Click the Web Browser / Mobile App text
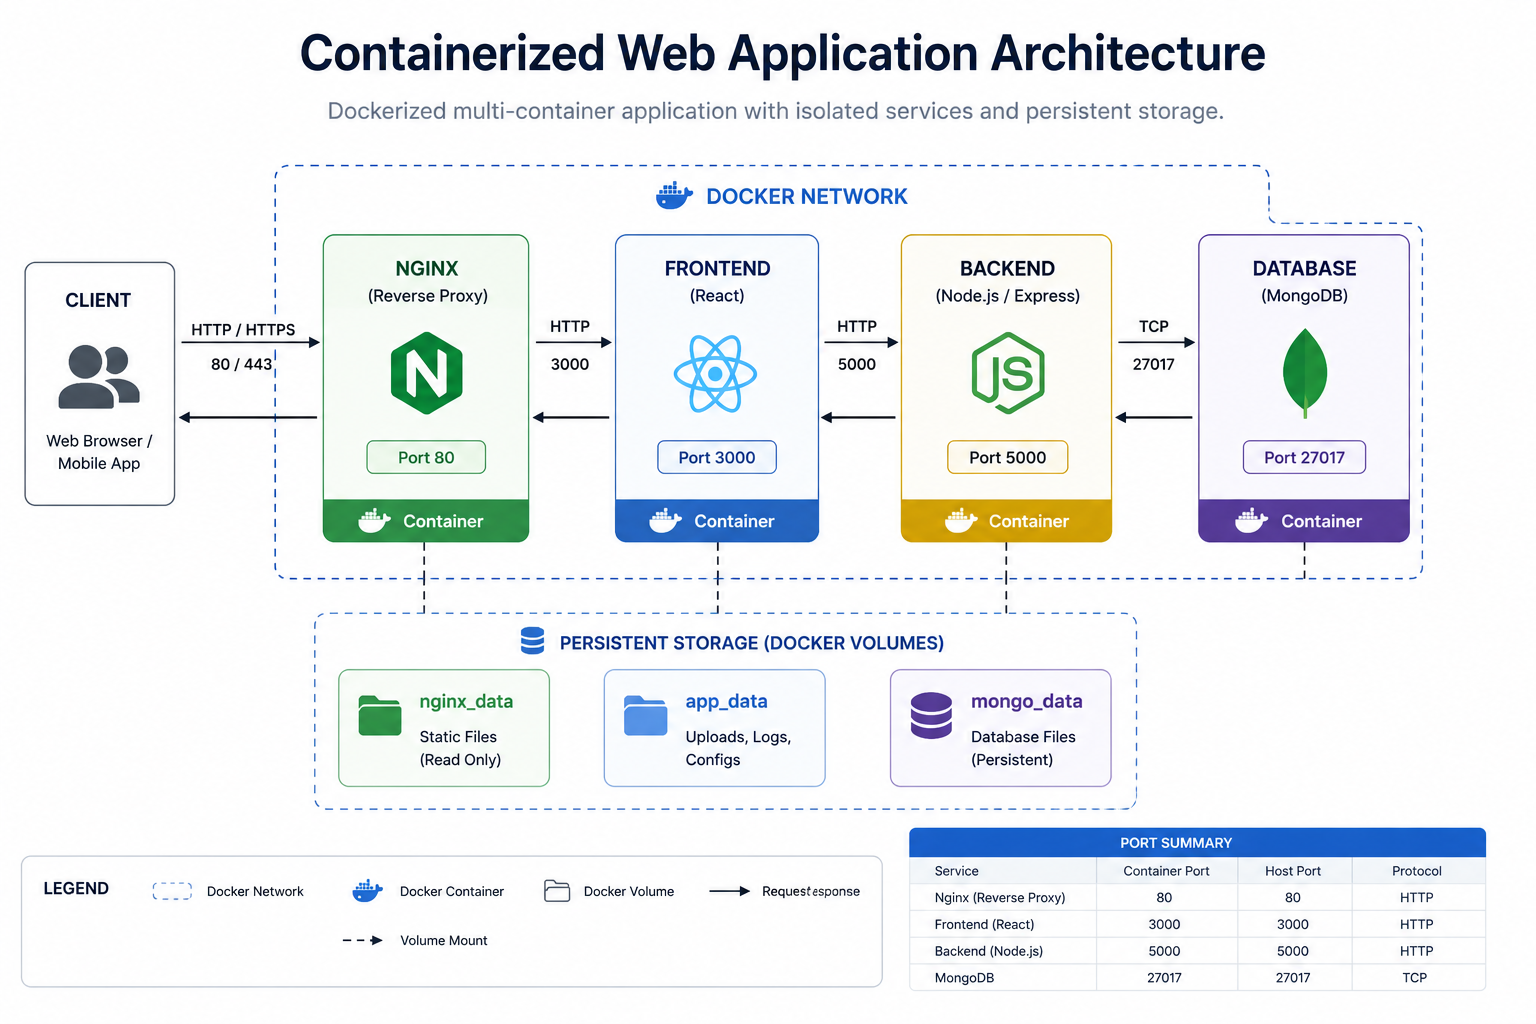This screenshot has height=1024, width=1536. click(x=99, y=452)
